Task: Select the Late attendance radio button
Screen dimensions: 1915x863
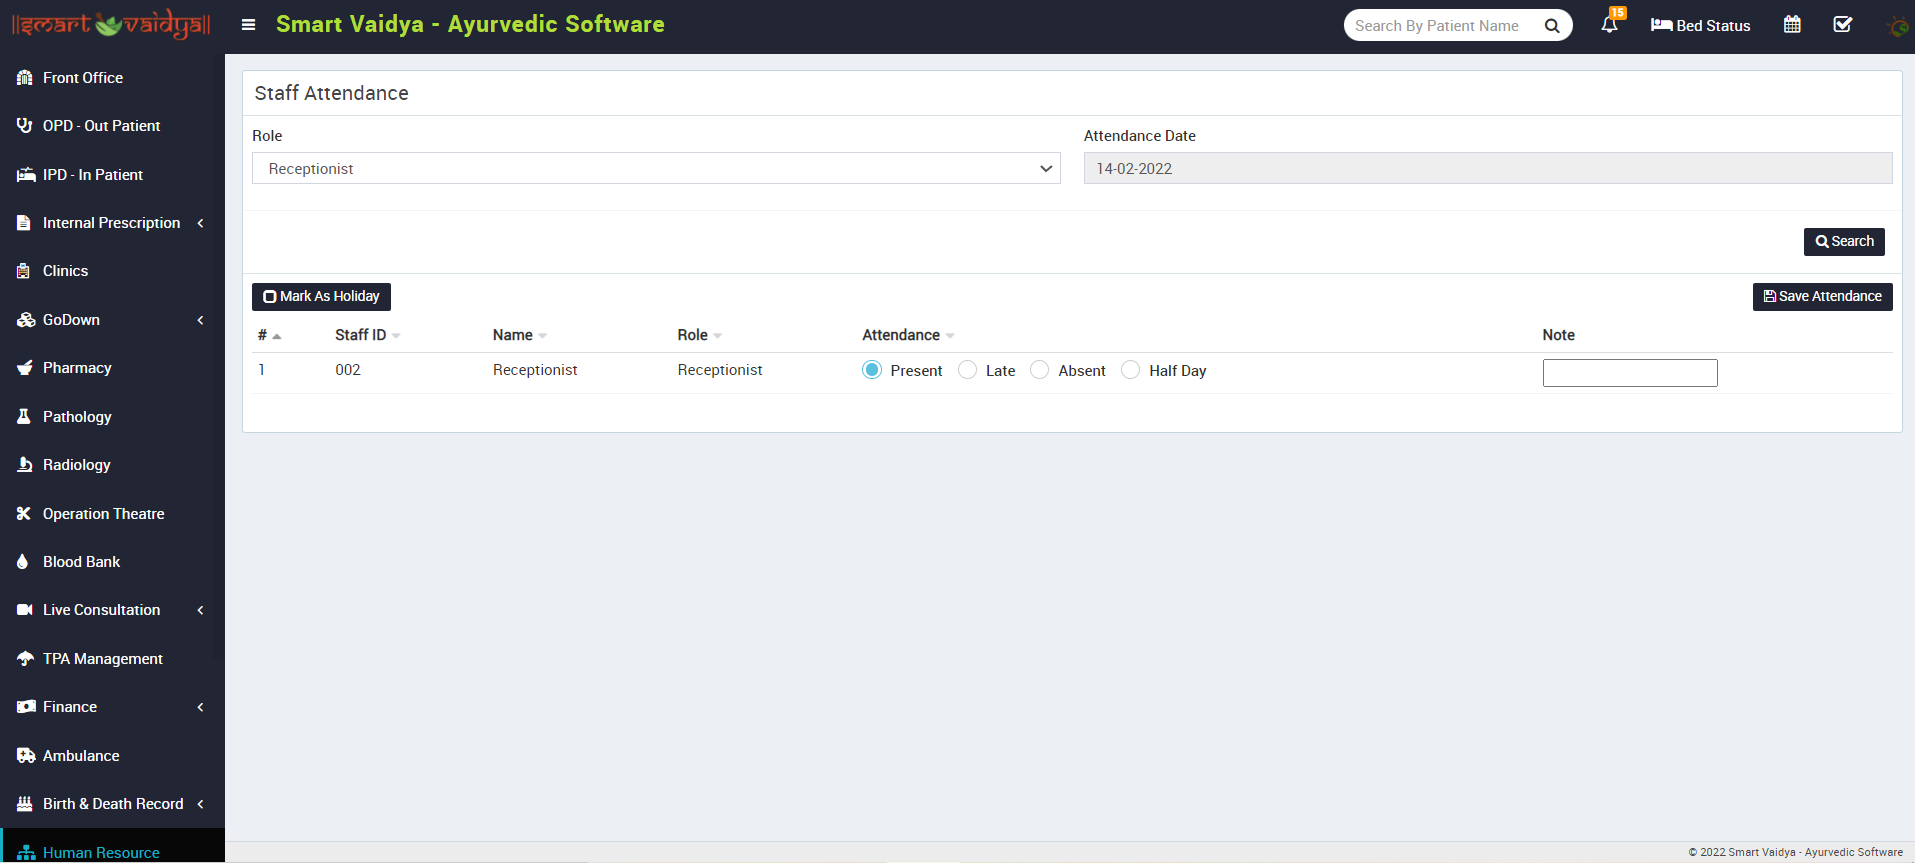Action: coord(967,370)
